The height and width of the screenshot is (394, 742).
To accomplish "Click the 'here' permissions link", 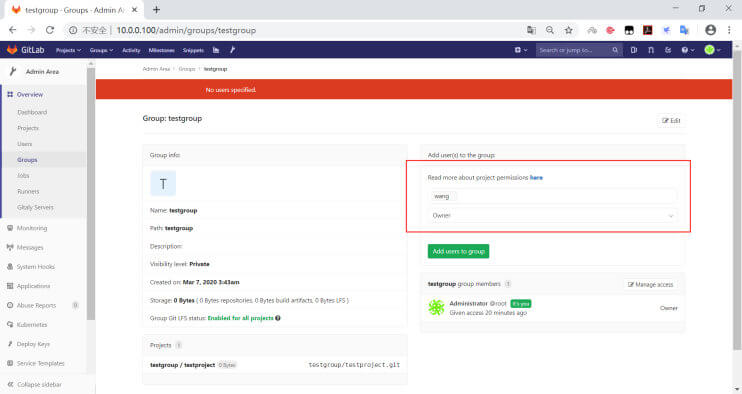I will [x=536, y=177].
